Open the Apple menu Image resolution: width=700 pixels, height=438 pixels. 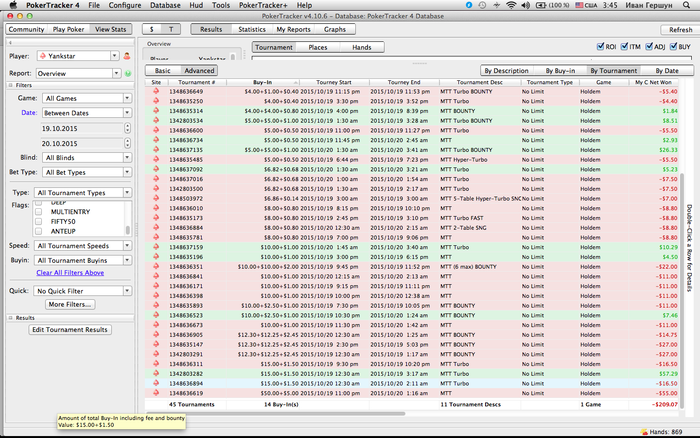tap(13, 5)
